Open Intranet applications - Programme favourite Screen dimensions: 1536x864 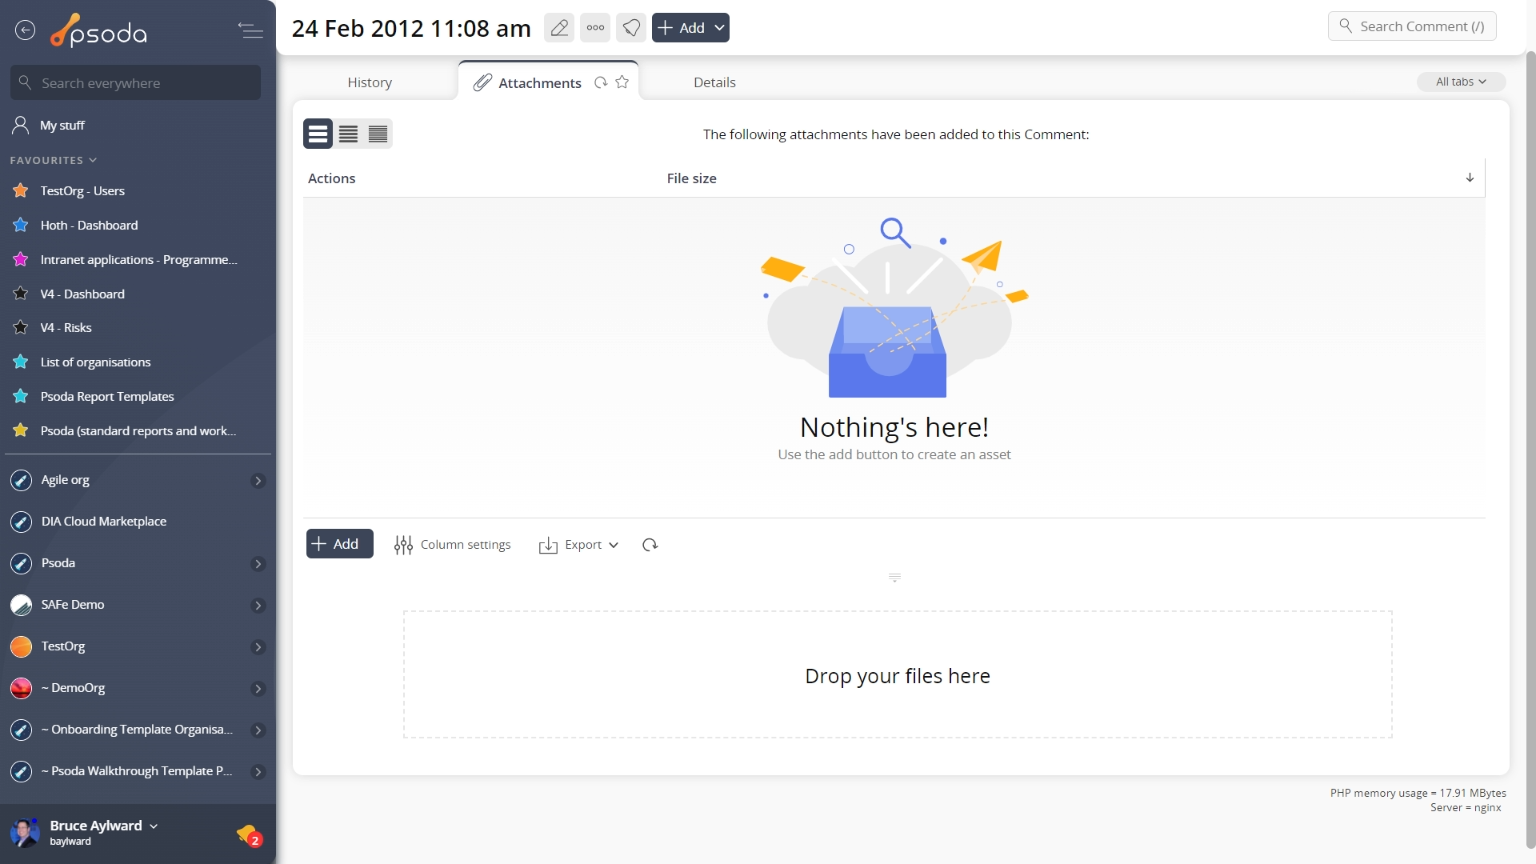[138, 260]
